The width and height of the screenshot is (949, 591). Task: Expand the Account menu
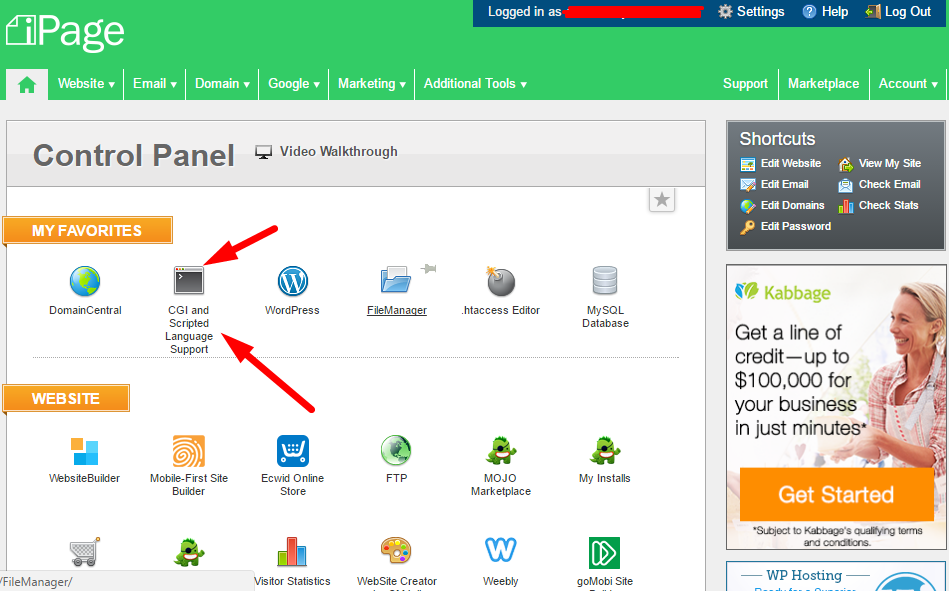tap(908, 84)
